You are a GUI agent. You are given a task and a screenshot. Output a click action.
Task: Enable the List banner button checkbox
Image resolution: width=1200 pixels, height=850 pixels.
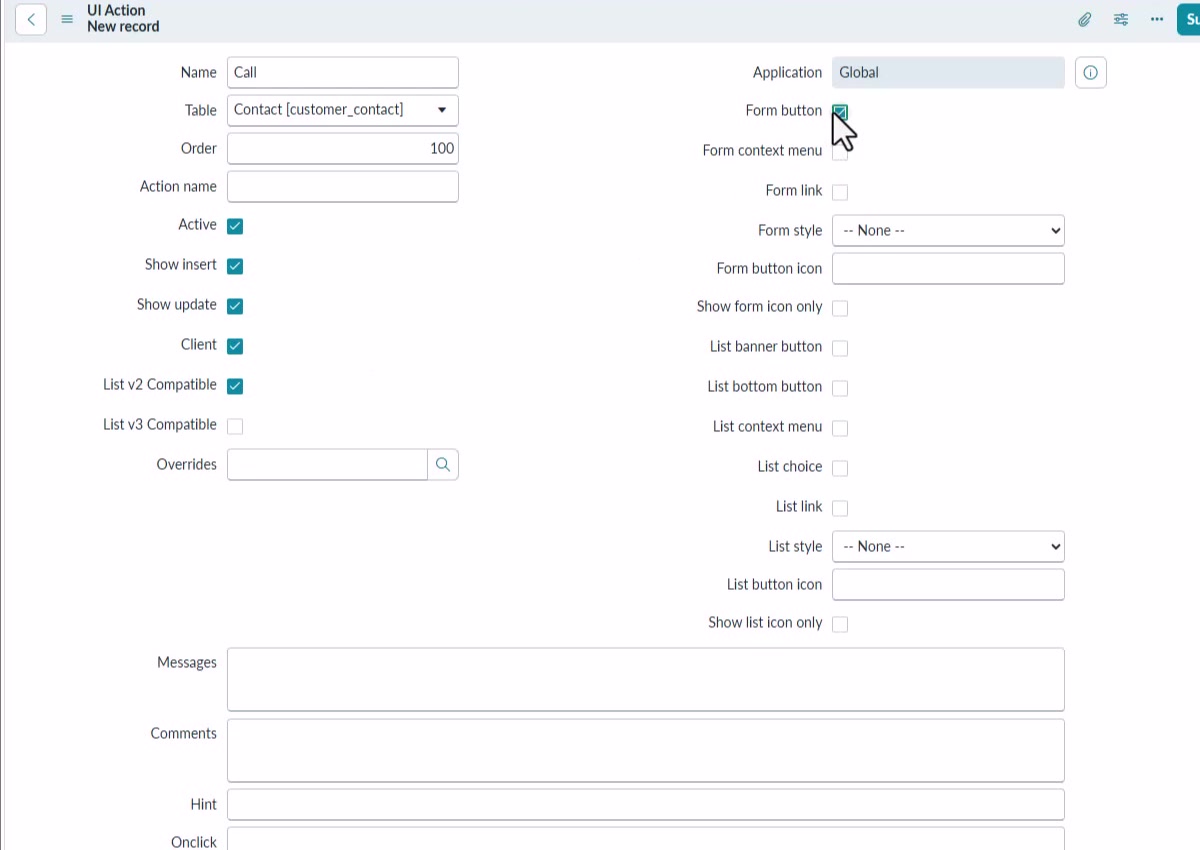tap(840, 348)
